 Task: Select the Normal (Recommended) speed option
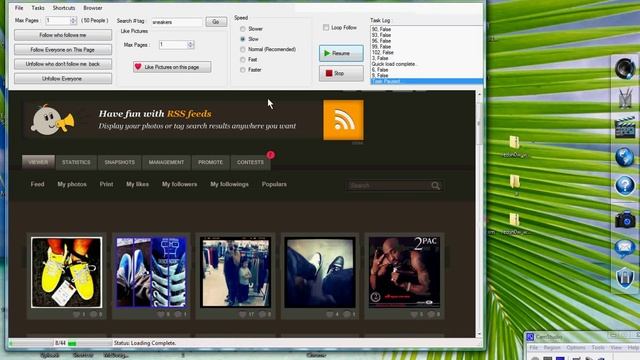[x=243, y=49]
